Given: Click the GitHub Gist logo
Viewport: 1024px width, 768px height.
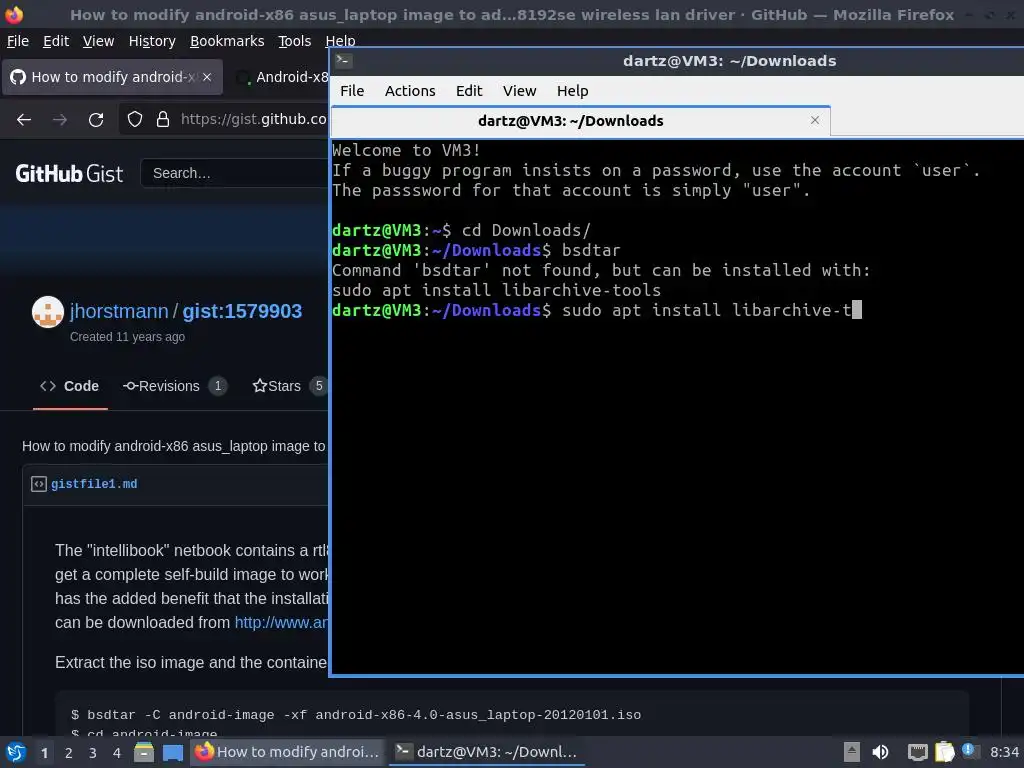Looking at the screenshot, I should (69, 174).
